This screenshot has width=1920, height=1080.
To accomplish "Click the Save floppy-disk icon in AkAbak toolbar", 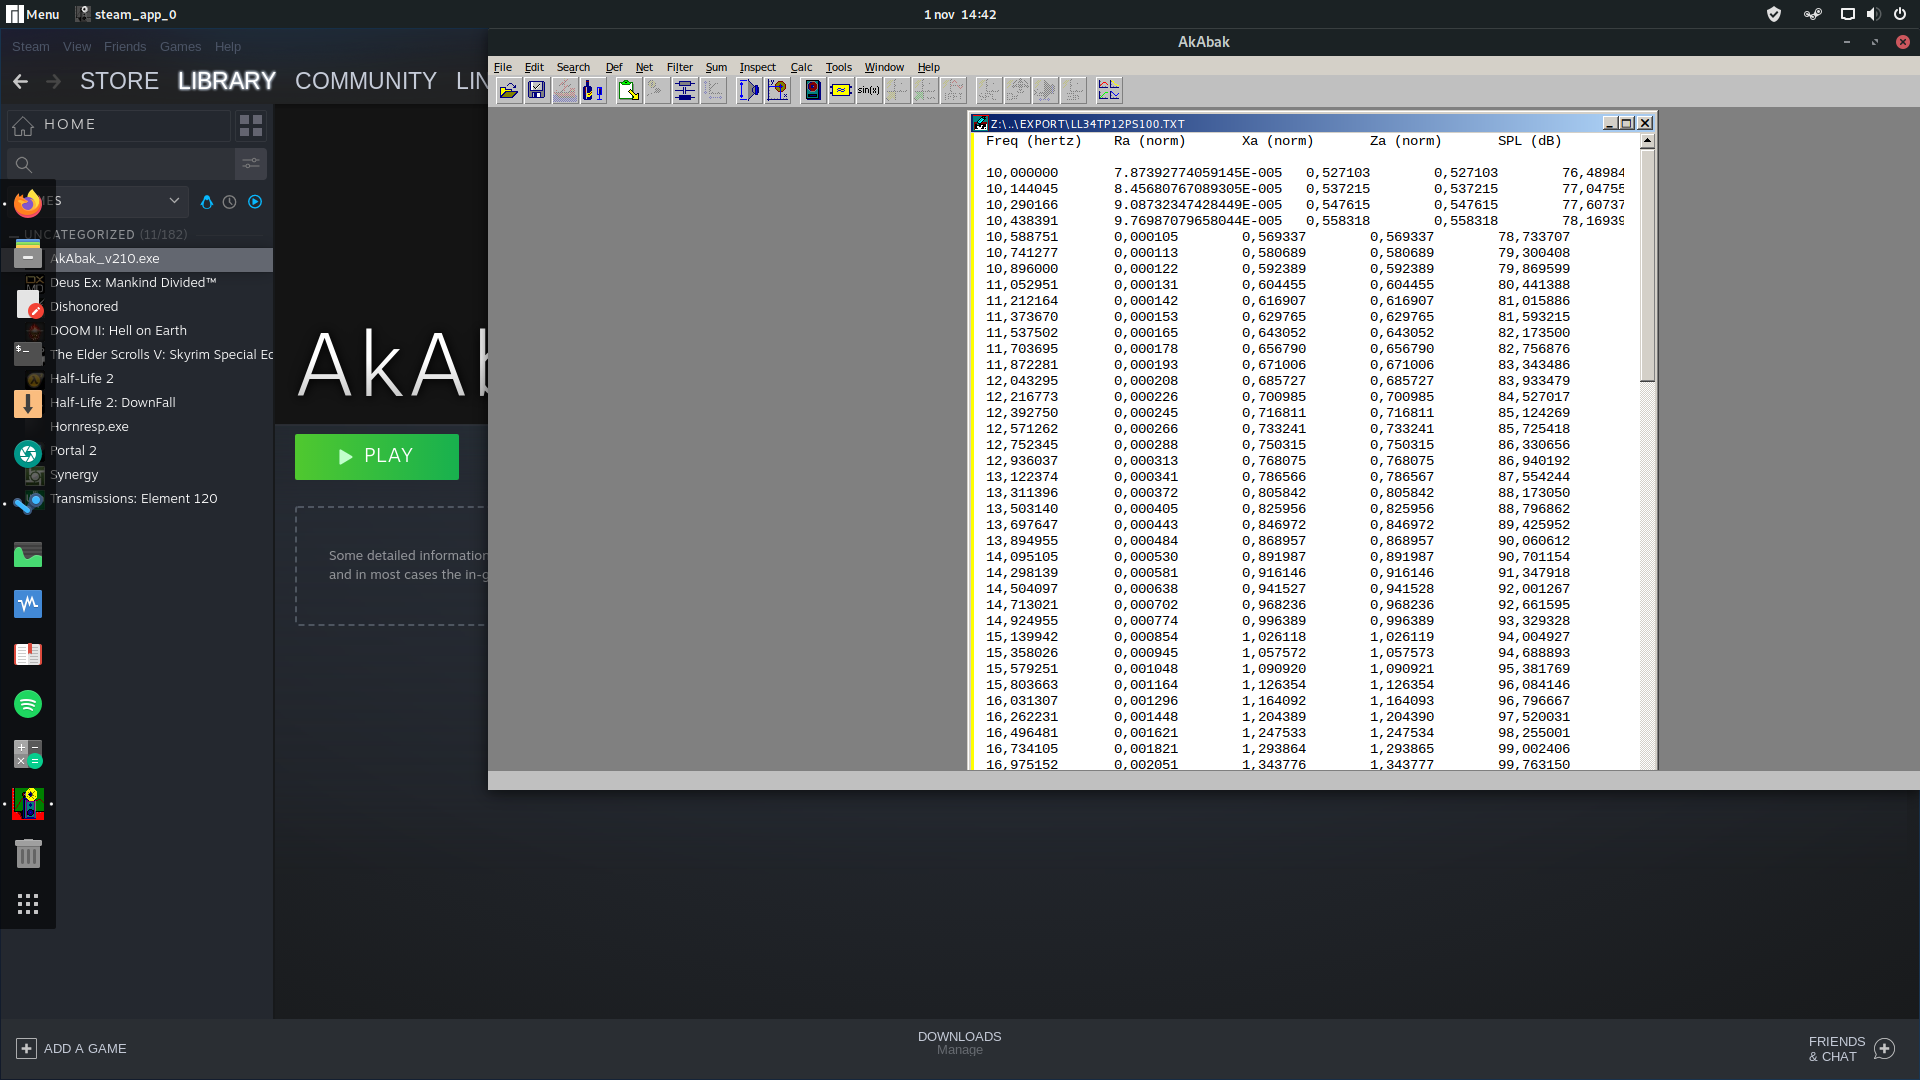I will point(537,91).
